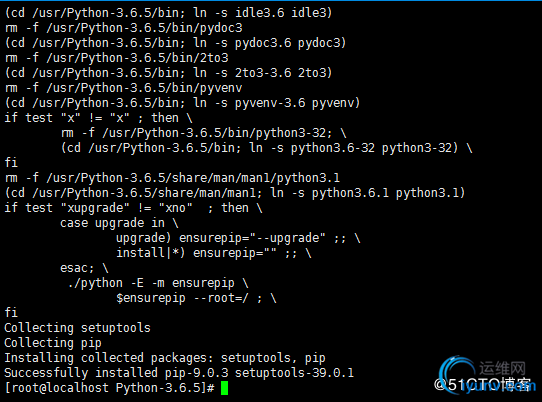Viewport: 542px width, 402px height.
Task: Click 'rm -f /usr/Python-3.6.5/bin/pyvenv' line
Action: (123, 88)
